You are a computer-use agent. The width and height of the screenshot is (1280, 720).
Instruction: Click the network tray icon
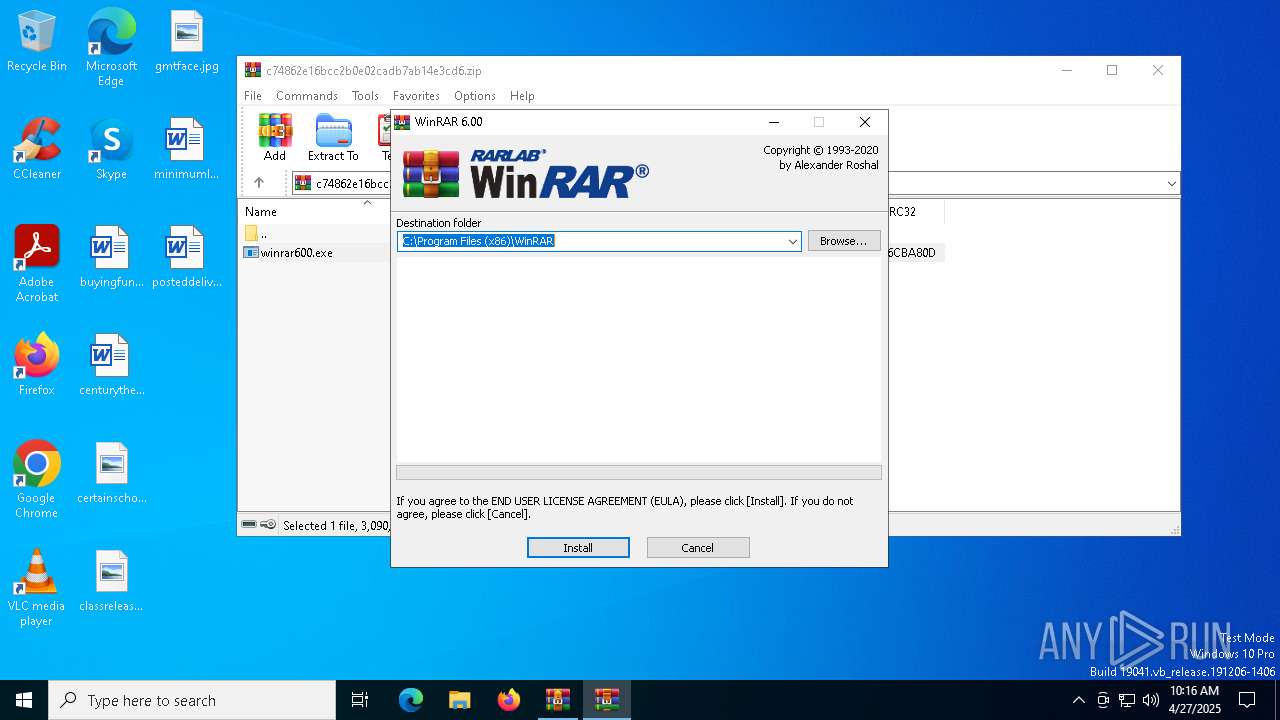1126,700
